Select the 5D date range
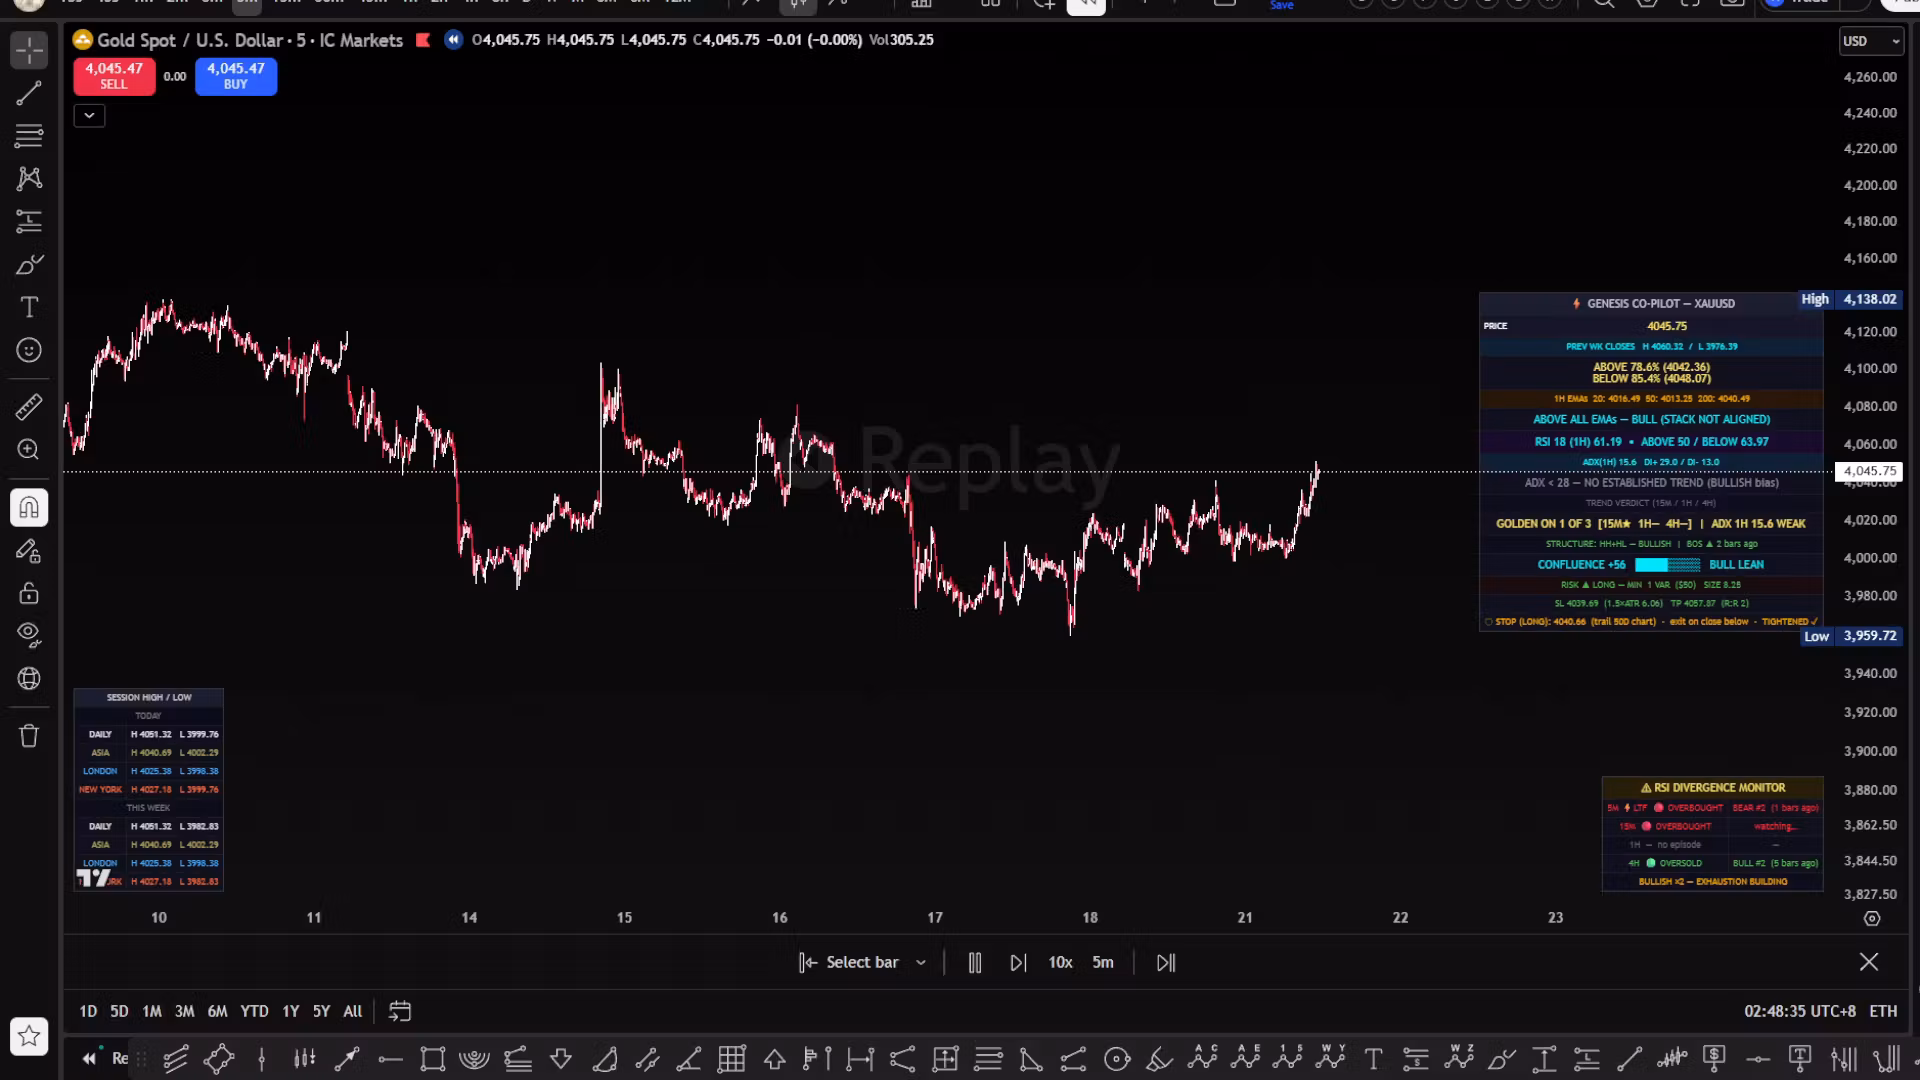 pyautogui.click(x=119, y=1011)
